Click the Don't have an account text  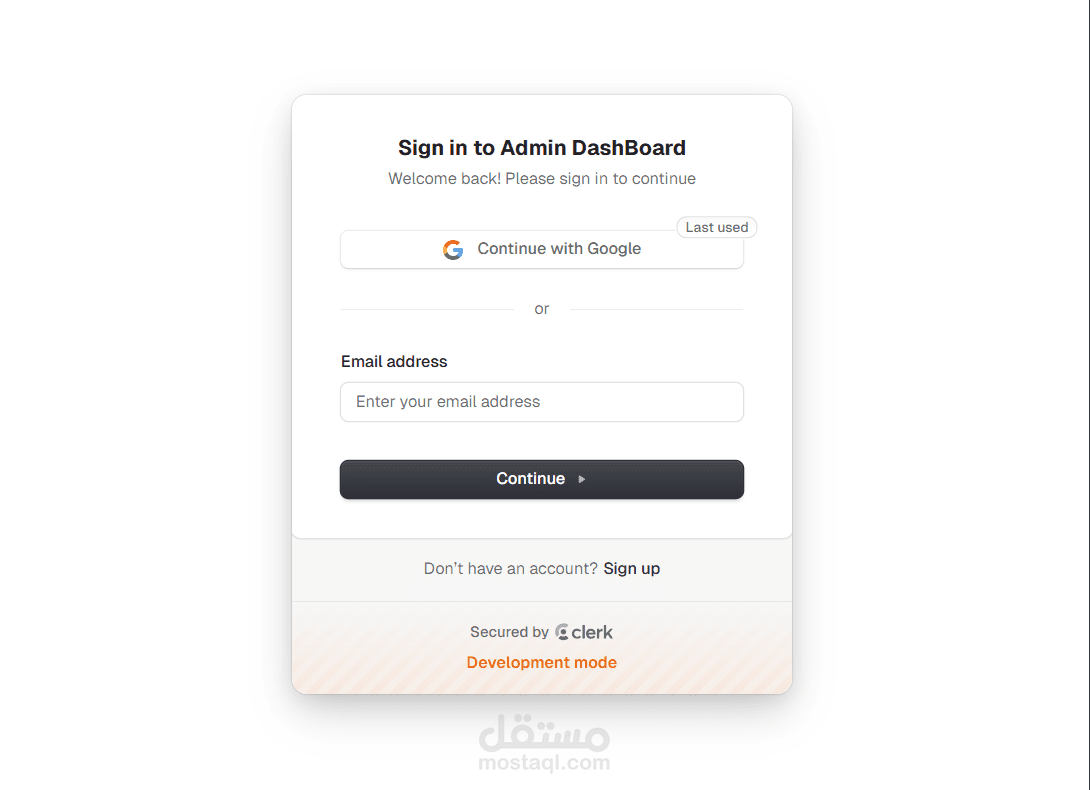[510, 569]
